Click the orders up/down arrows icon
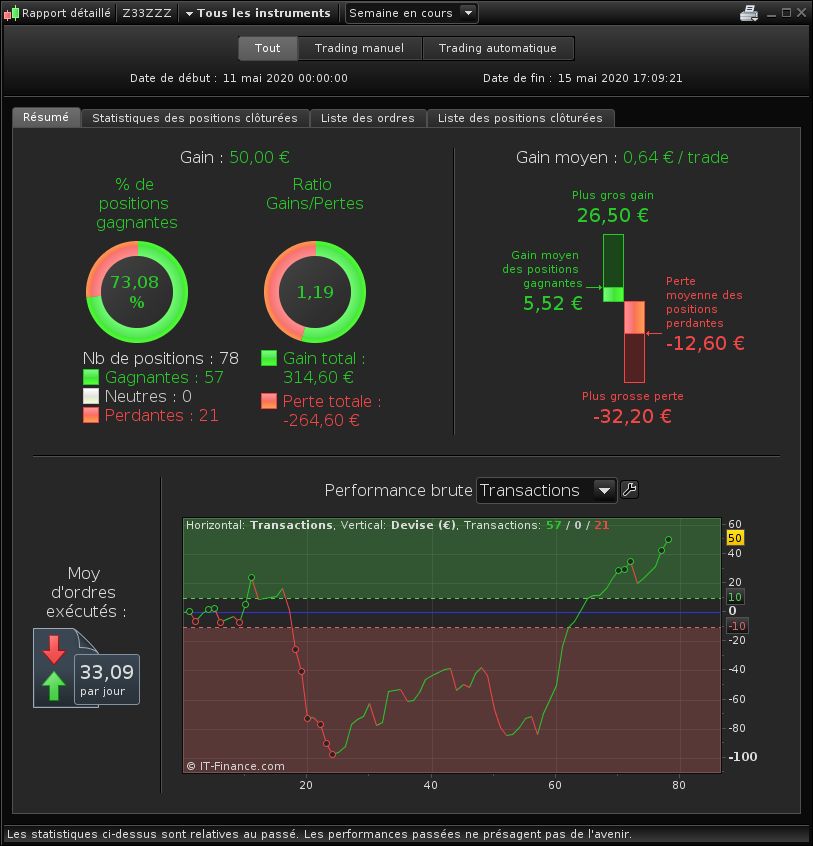 pos(54,667)
